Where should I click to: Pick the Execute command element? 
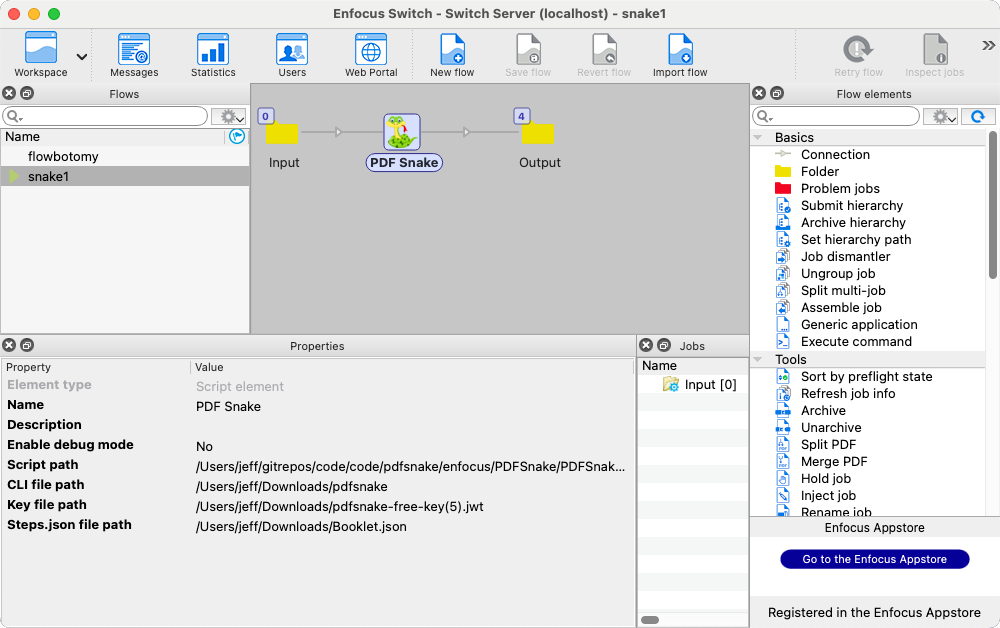coord(856,341)
